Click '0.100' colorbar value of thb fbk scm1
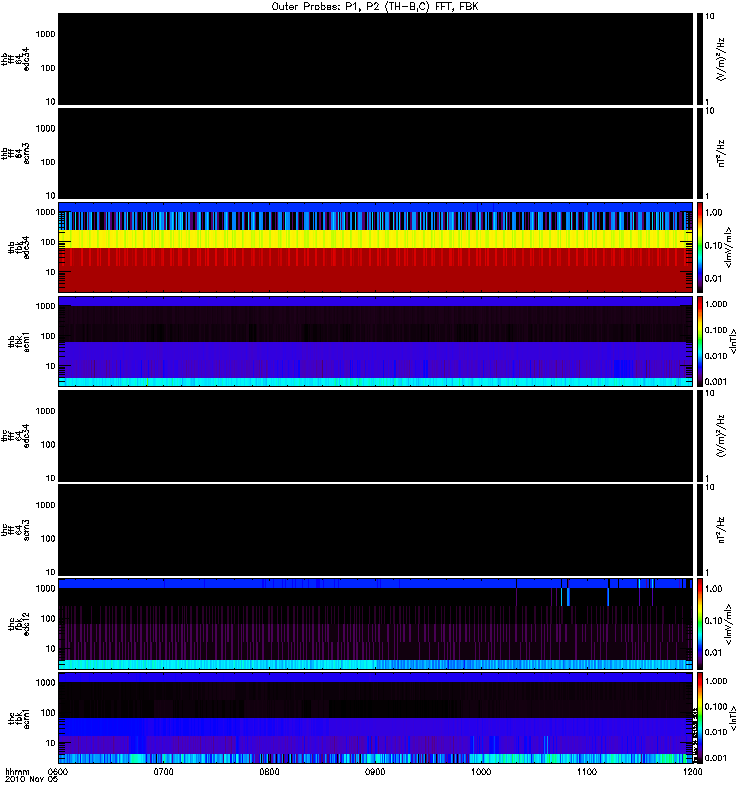The height and width of the screenshot is (800, 750). pos(716,330)
